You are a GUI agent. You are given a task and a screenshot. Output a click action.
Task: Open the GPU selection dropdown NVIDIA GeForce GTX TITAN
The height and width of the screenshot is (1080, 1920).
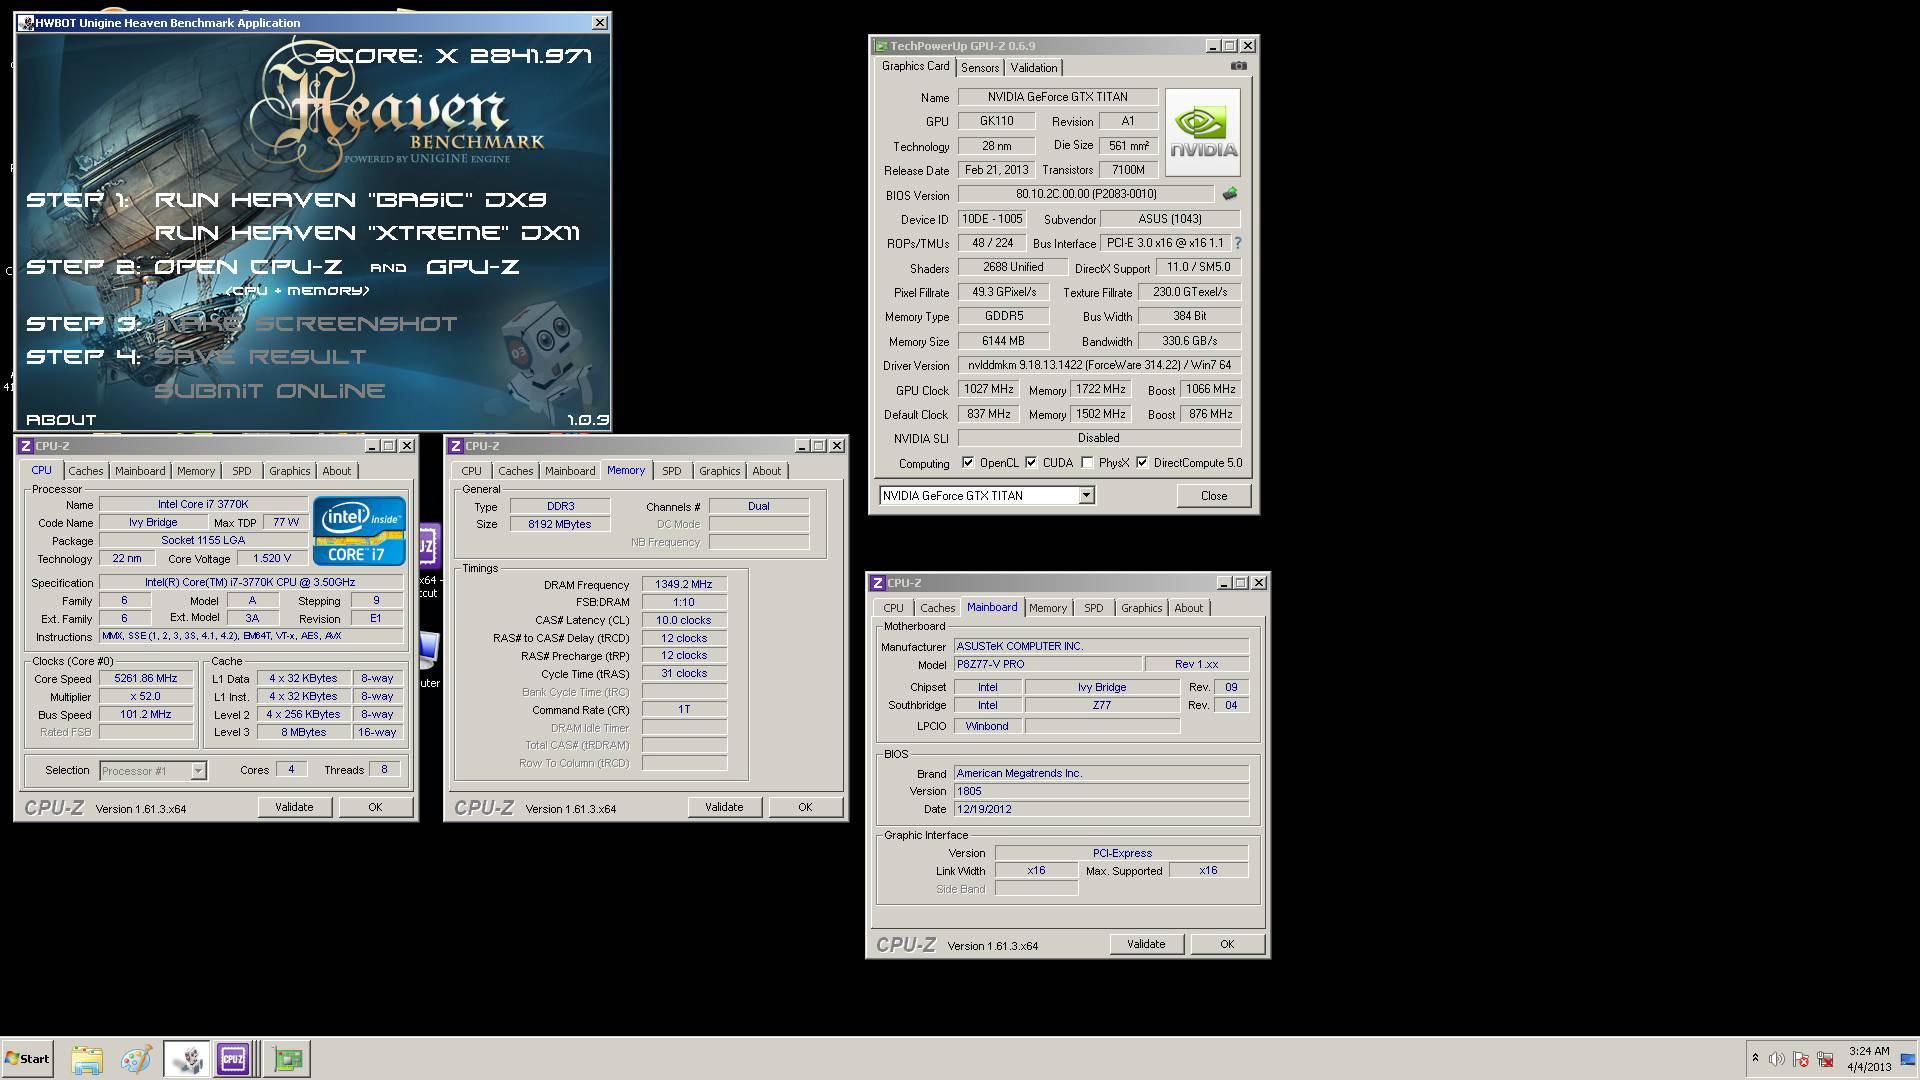[x=986, y=495]
